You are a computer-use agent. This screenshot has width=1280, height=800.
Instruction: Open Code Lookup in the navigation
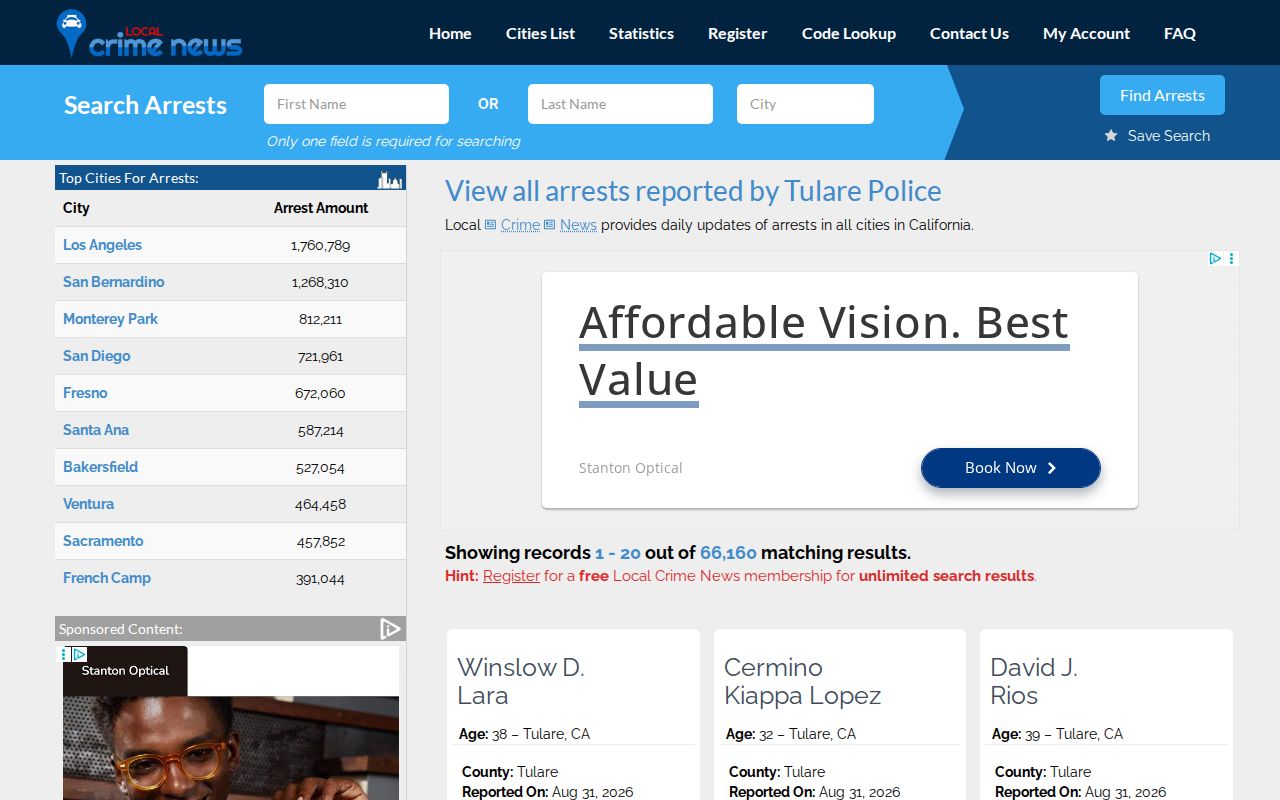849,33
